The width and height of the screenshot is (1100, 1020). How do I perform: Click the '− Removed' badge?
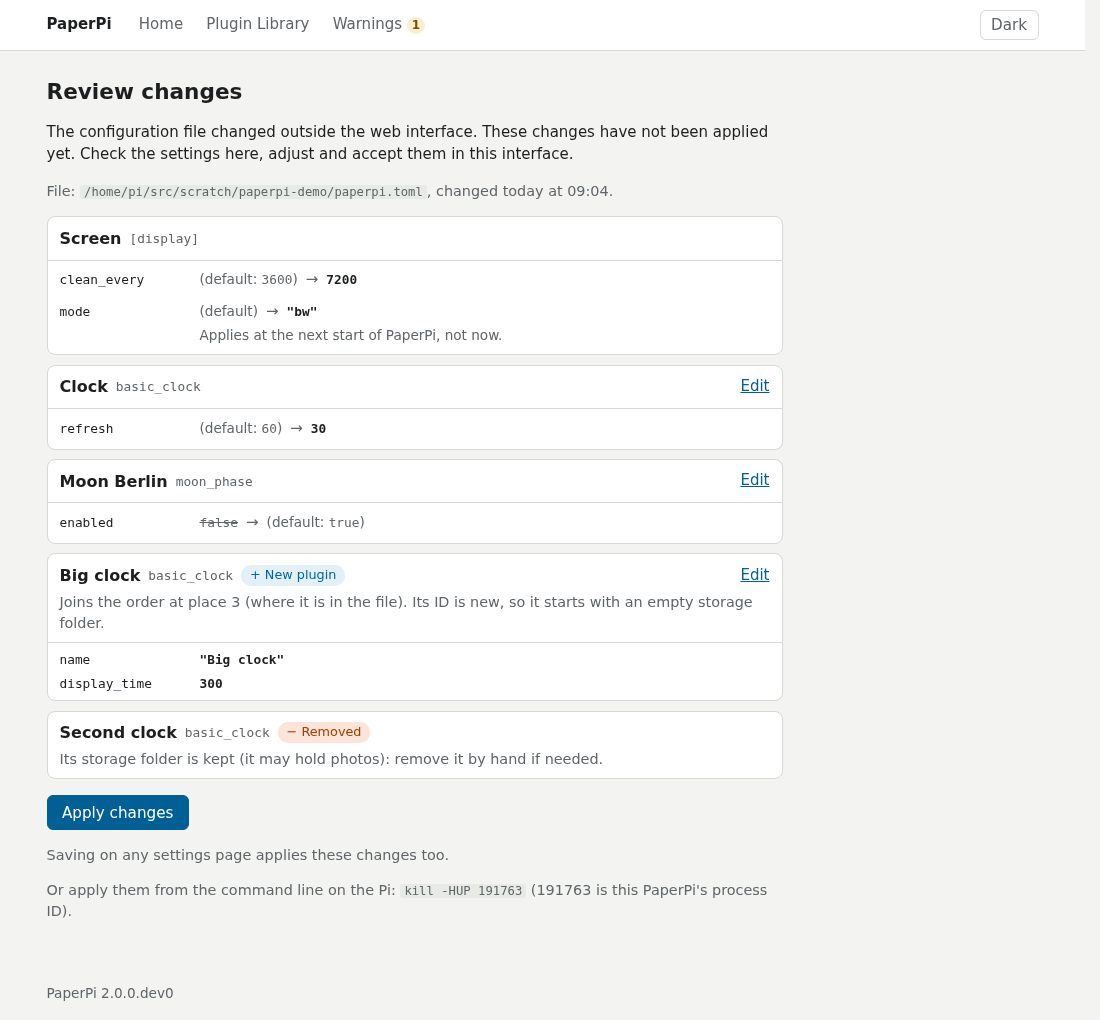tap(323, 732)
